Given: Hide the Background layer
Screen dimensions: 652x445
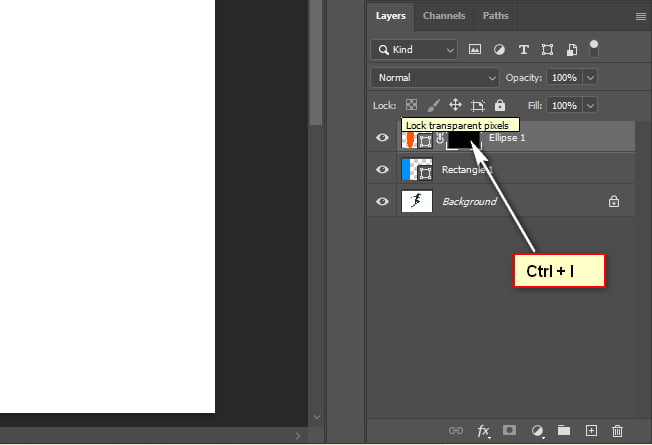Looking at the screenshot, I should (x=382, y=202).
